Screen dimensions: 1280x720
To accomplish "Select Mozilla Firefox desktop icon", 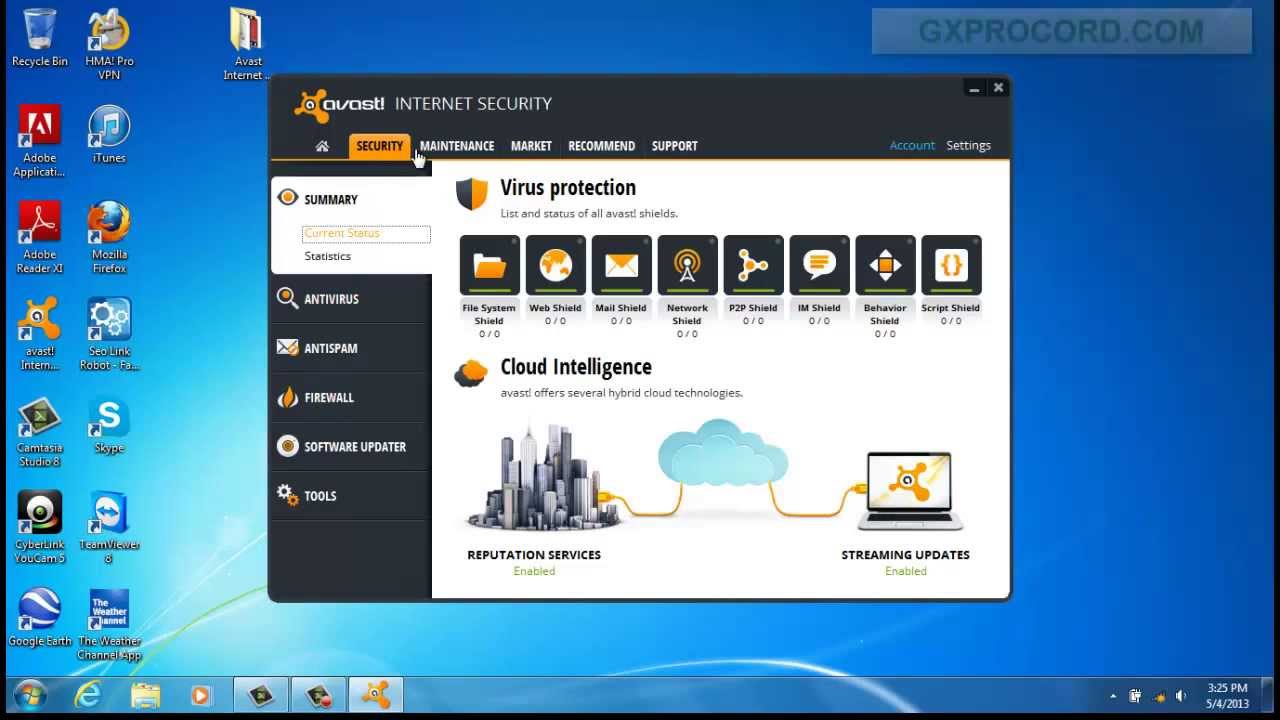I will [x=109, y=238].
